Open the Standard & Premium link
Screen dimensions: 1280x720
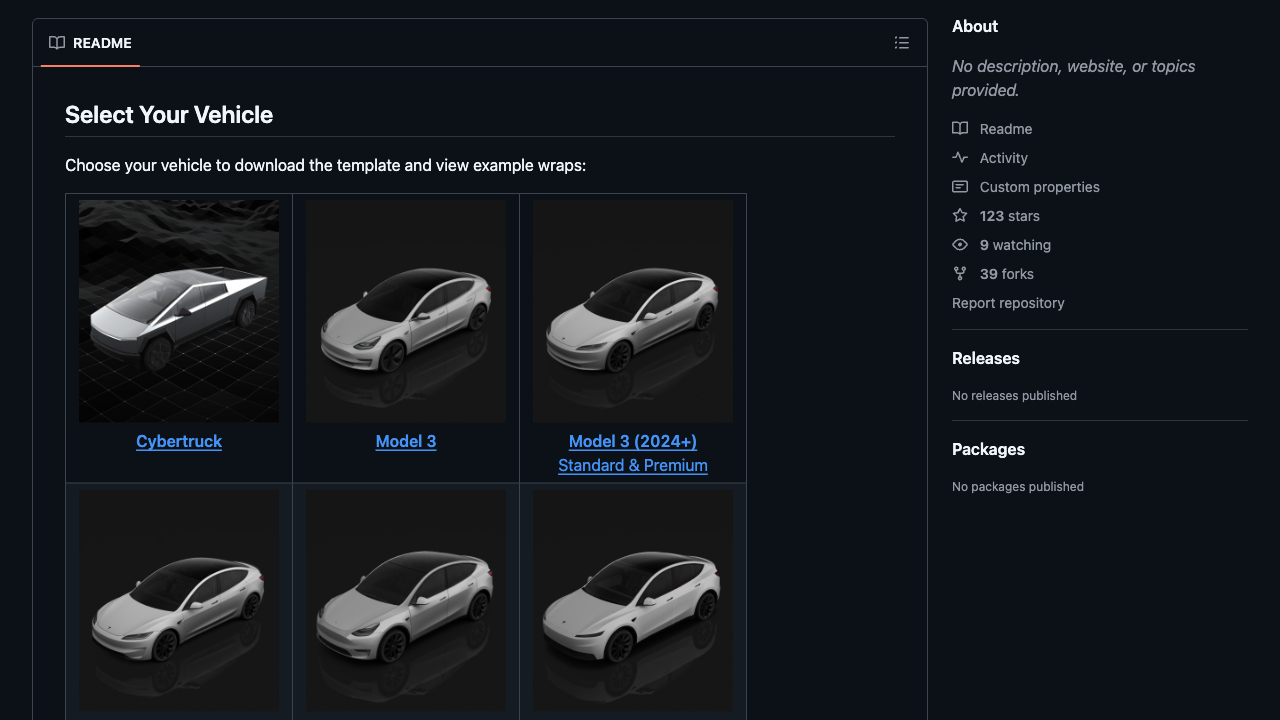[x=633, y=465]
